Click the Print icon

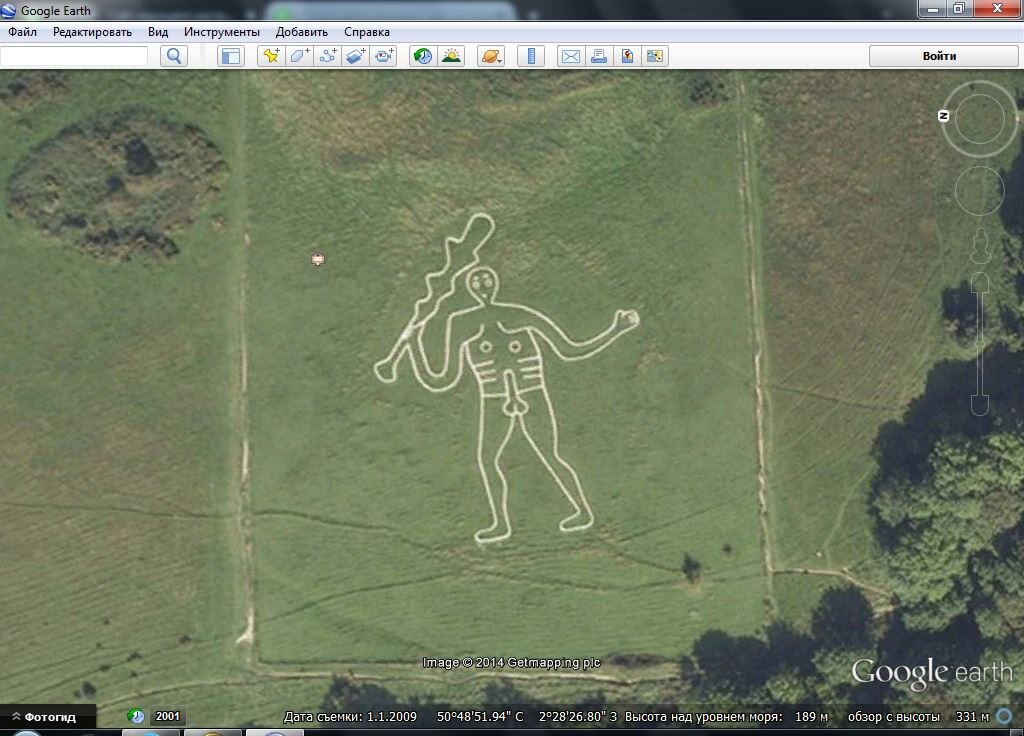[x=598, y=56]
